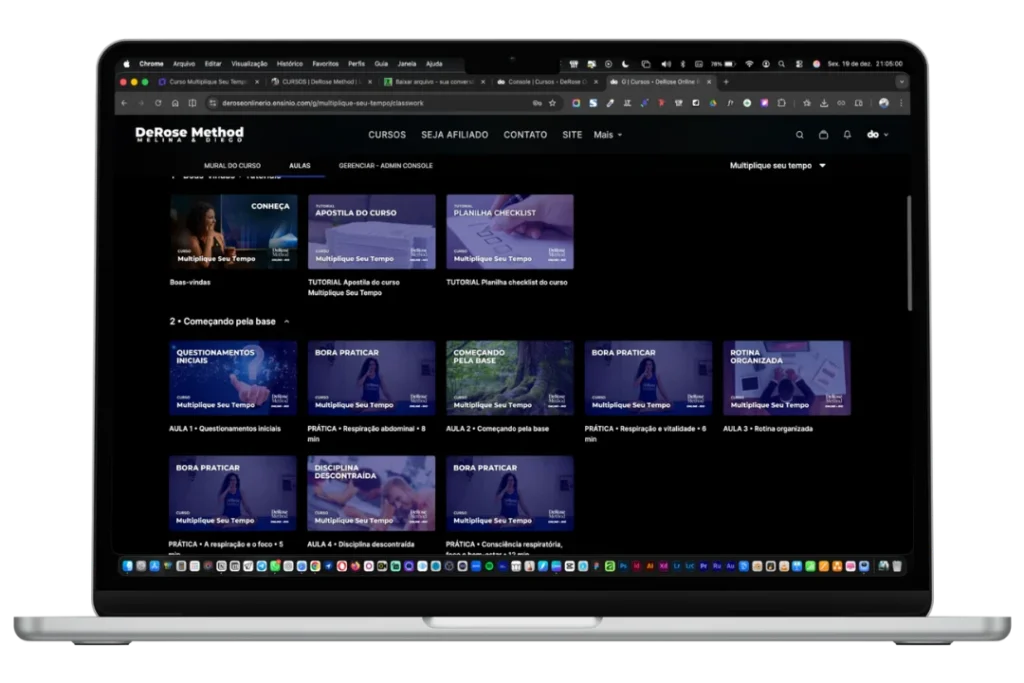Click the Wi-Fi icon in the menu bar
This screenshot has height=683, width=1024.
[749, 64]
